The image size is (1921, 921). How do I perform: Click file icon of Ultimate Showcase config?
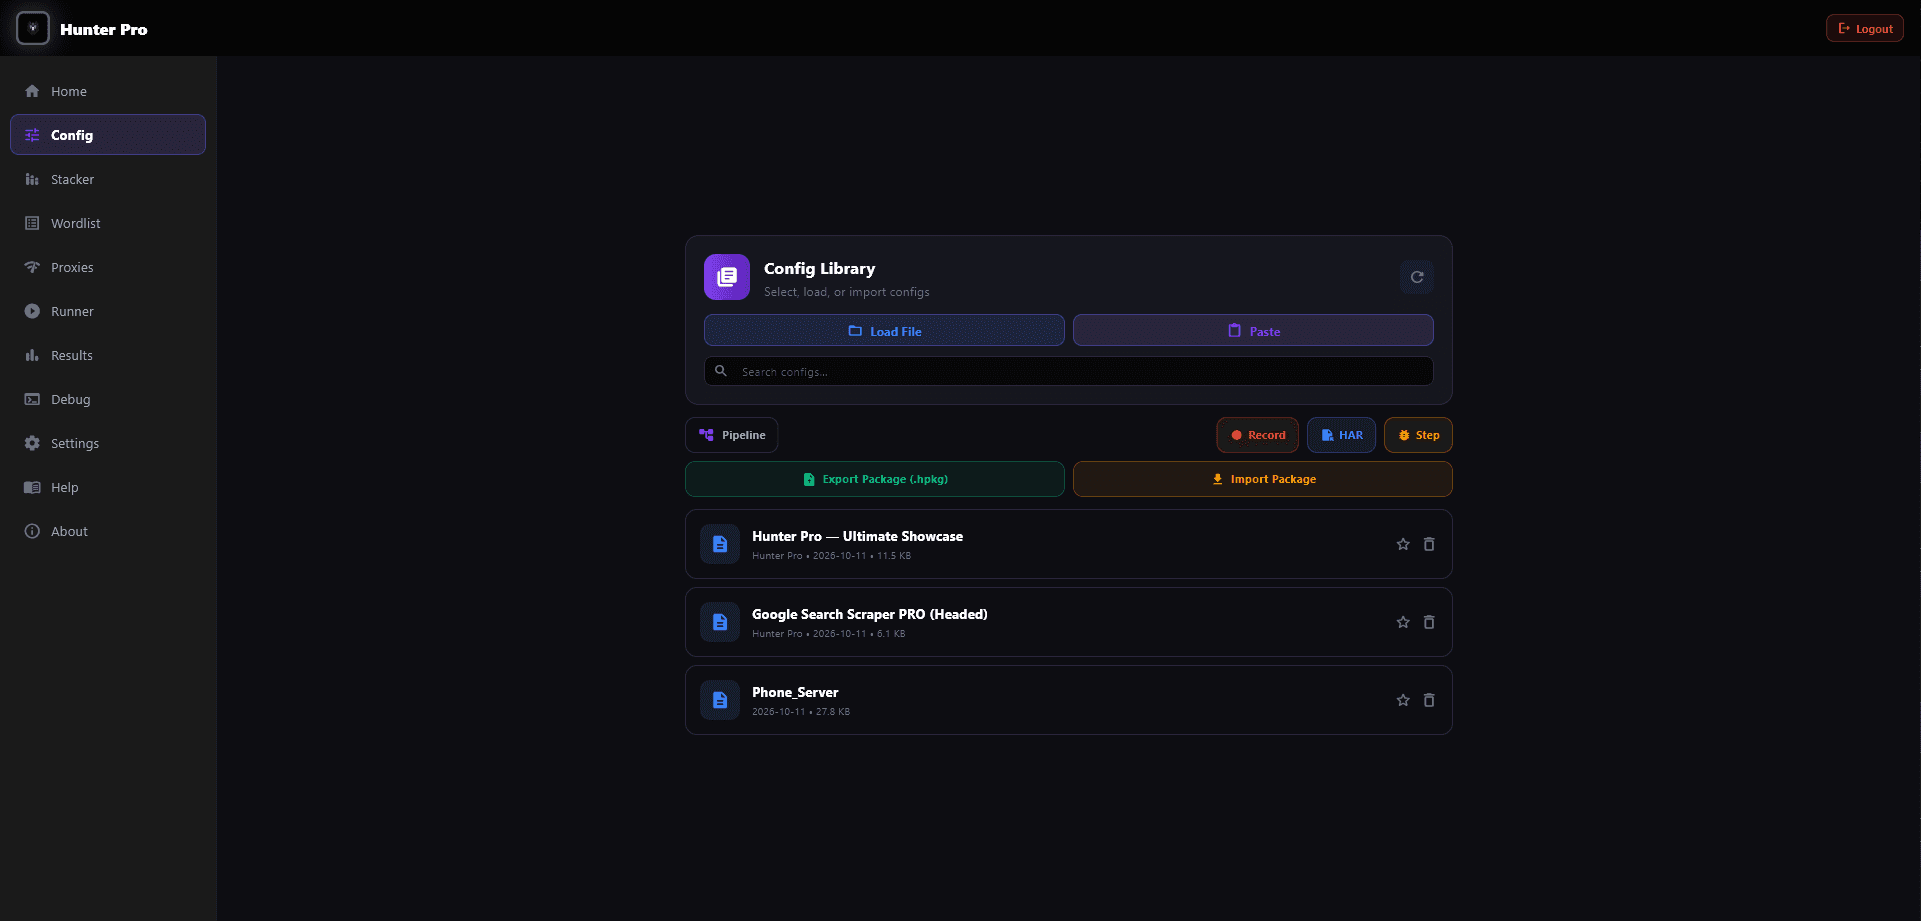click(x=720, y=544)
